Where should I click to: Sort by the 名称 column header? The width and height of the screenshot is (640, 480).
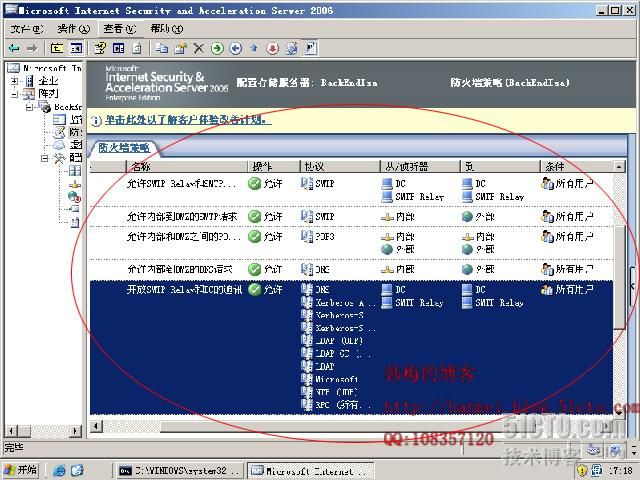pos(187,166)
